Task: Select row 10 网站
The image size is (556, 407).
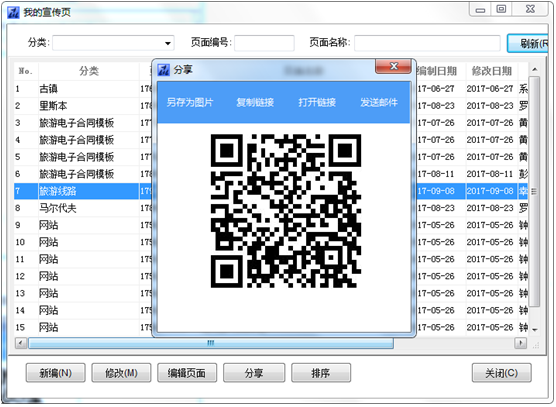Action: click(271, 242)
